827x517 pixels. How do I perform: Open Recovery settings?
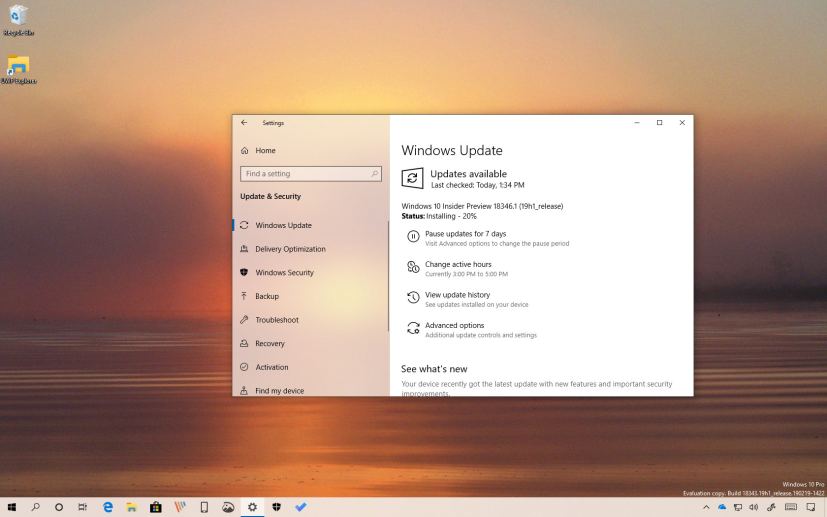(270, 343)
